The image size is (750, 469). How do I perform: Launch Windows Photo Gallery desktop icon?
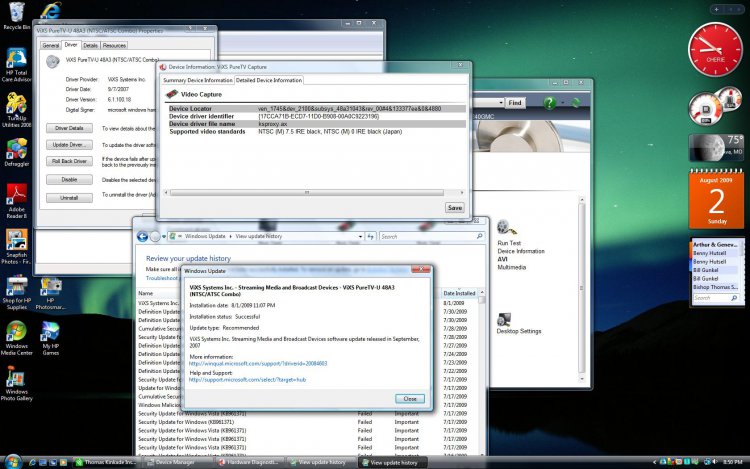tap(16, 380)
